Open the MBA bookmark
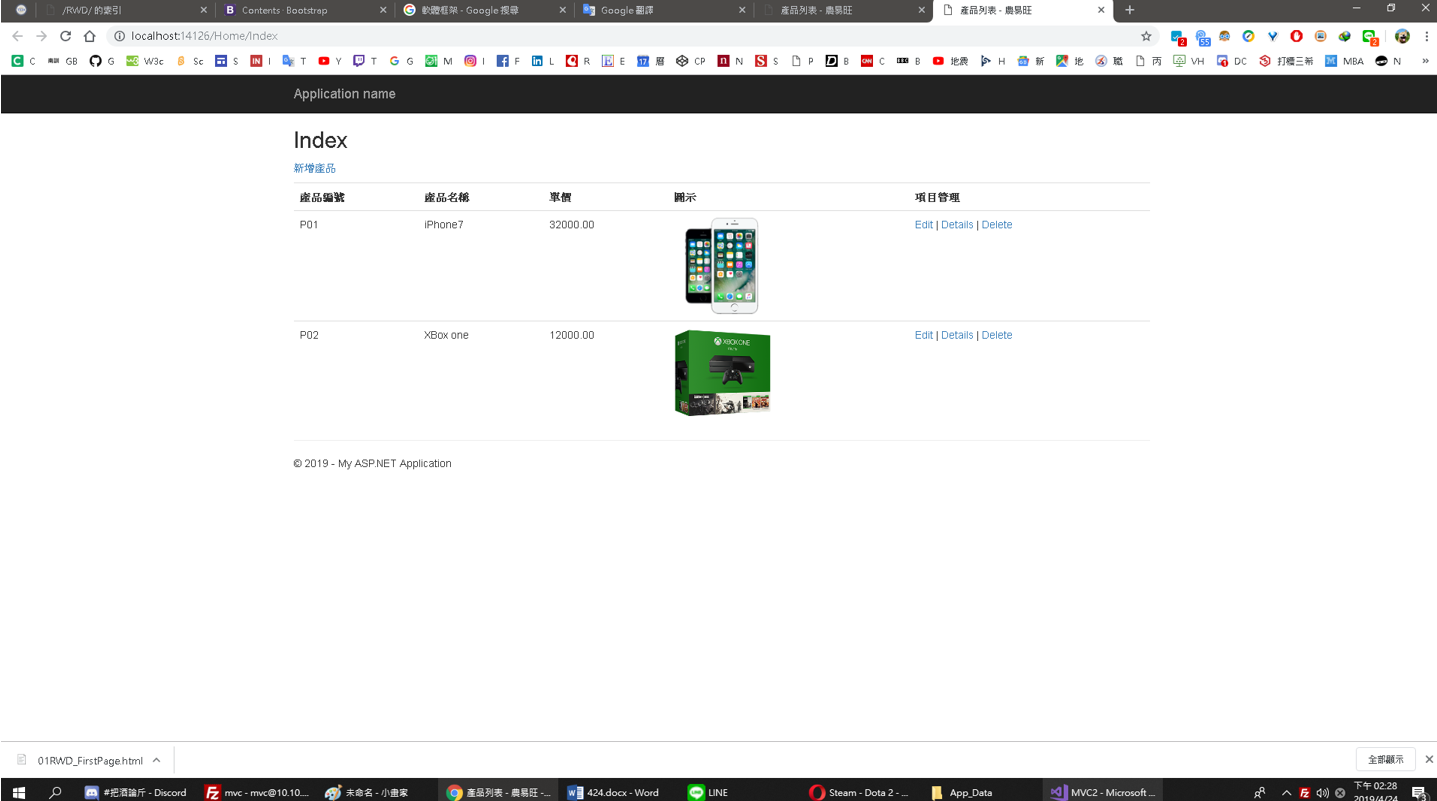Image resolution: width=1437 pixels, height=801 pixels. (x=1344, y=61)
